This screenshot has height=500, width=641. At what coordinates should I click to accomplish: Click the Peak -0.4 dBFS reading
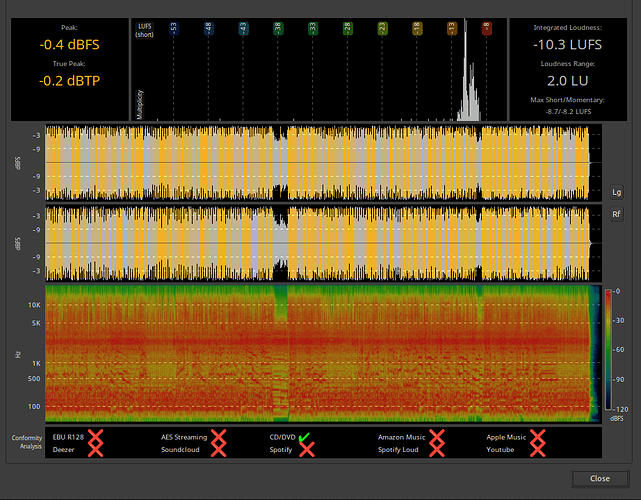[x=69, y=45]
